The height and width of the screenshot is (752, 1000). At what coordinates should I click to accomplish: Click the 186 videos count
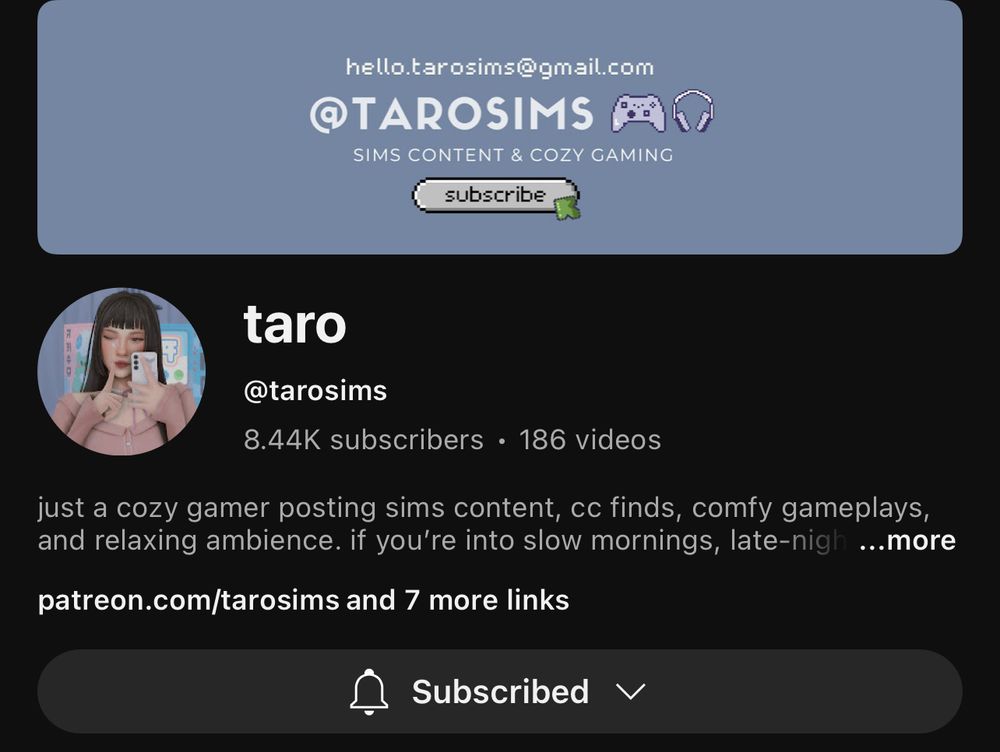590,439
